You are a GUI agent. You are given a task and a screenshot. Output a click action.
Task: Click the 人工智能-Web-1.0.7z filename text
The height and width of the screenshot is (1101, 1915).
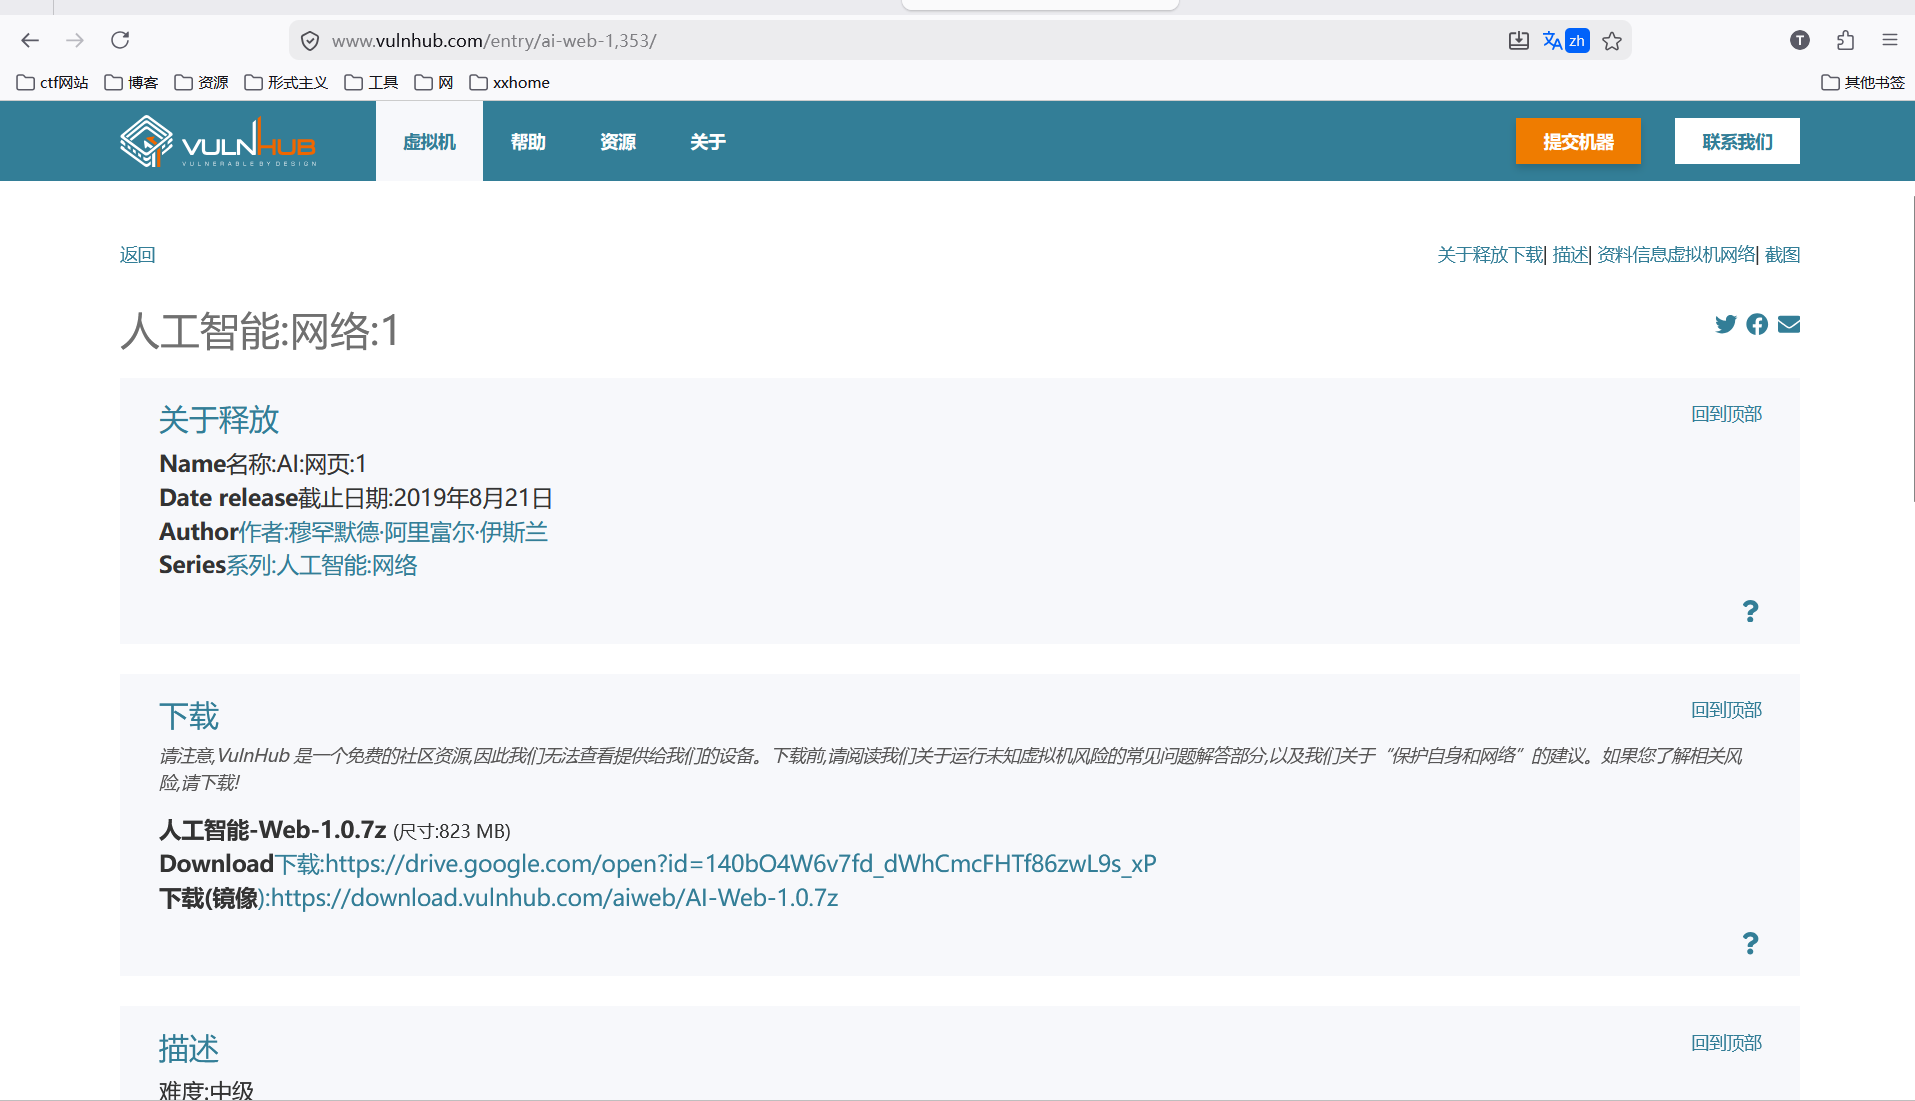[x=272, y=830]
